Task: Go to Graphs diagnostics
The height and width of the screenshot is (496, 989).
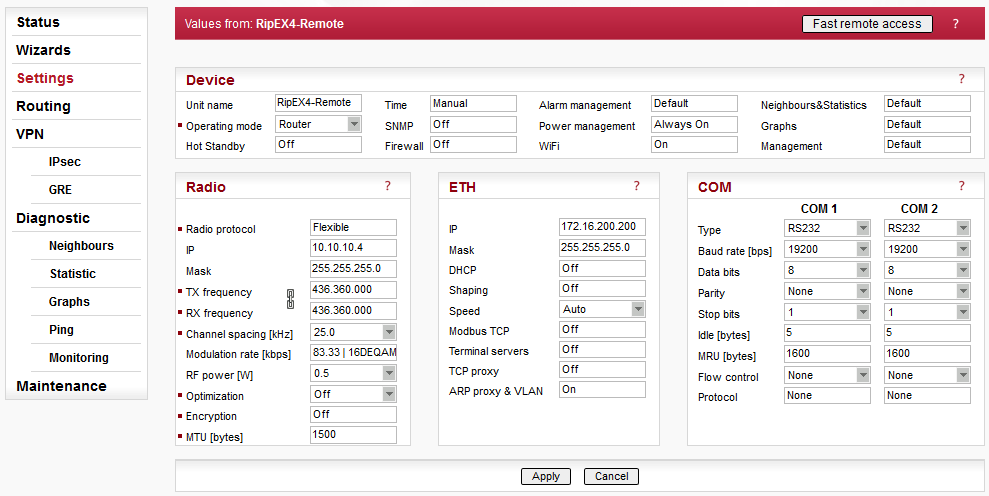Action: pos(69,302)
